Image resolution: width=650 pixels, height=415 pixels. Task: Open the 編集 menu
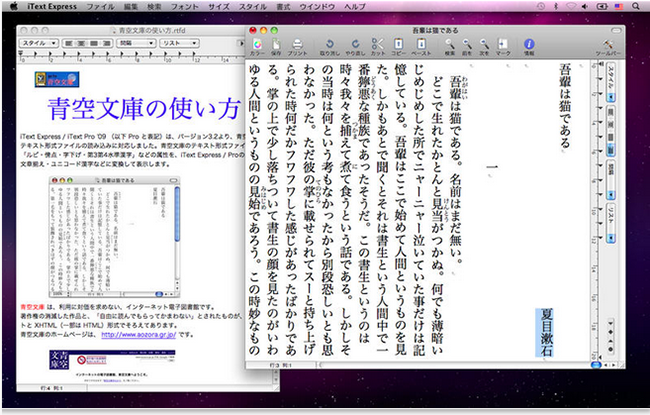point(131,6)
